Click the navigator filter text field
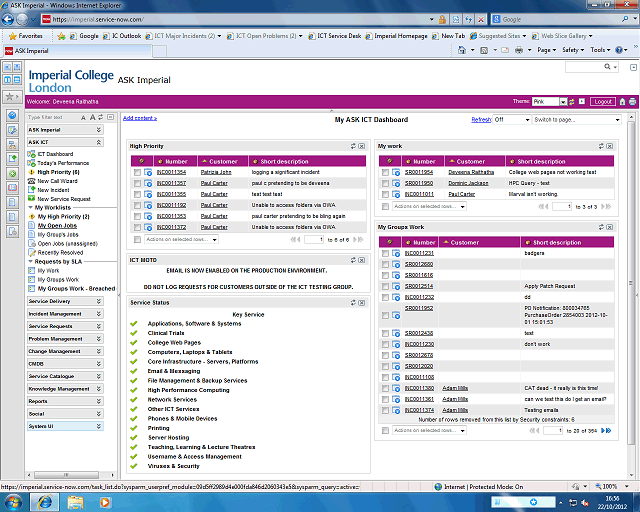Image resolution: width=640 pixels, height=512 pixels. pos(60,117)
